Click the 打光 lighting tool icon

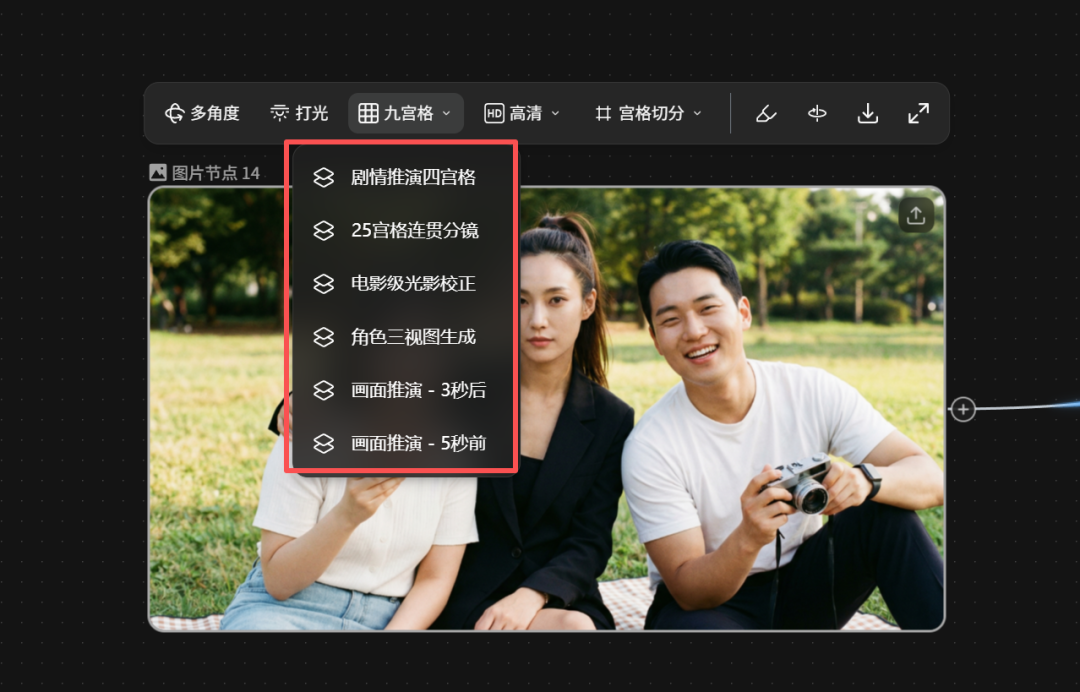281,113
